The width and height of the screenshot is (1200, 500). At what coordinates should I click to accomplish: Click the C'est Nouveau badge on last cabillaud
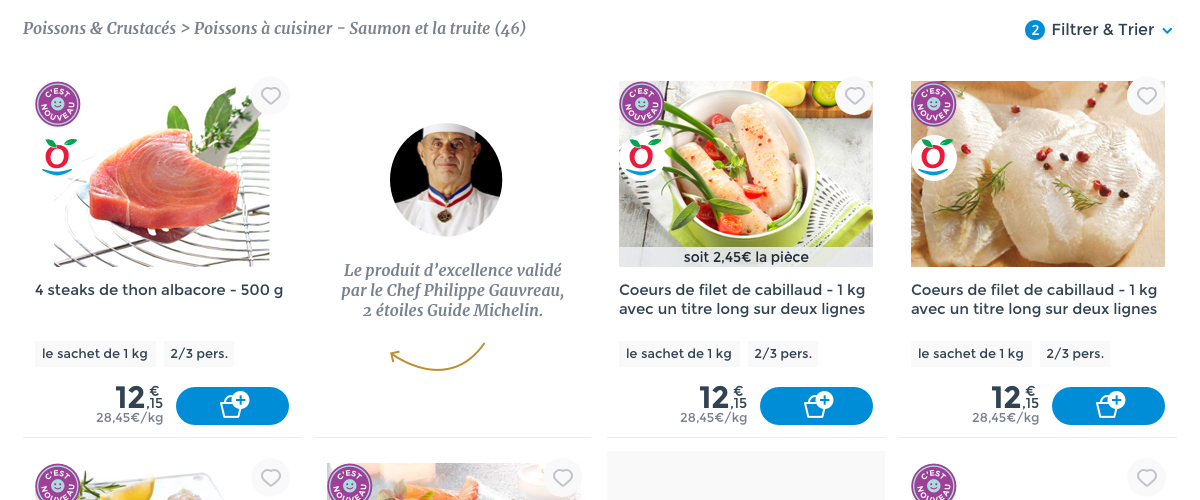(934, 104)
